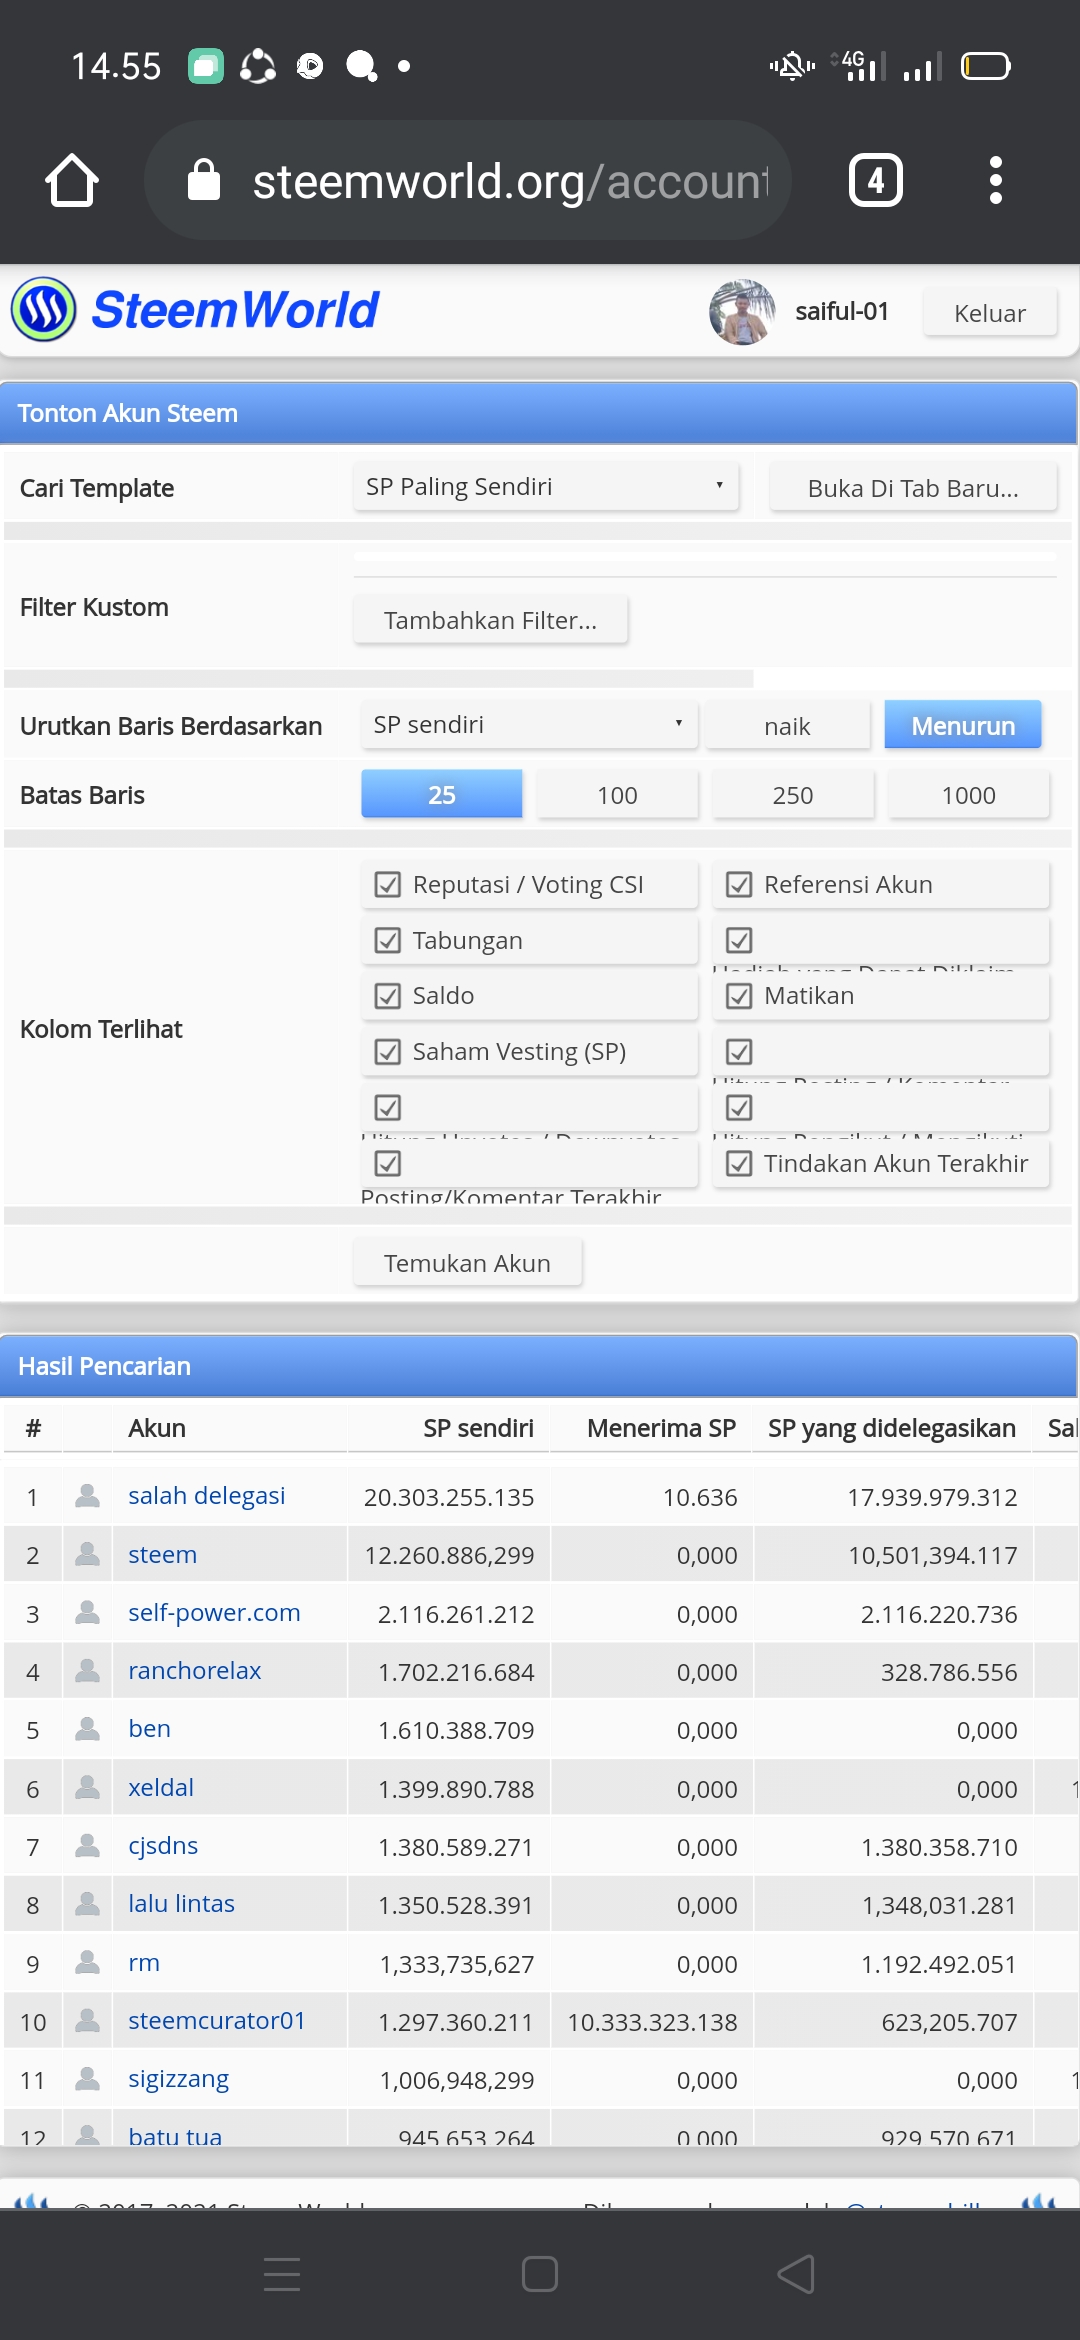Log out with the Keluar button
Image resolution: width=1080 pixels, height=2340 pixels.
coord(990,313)
